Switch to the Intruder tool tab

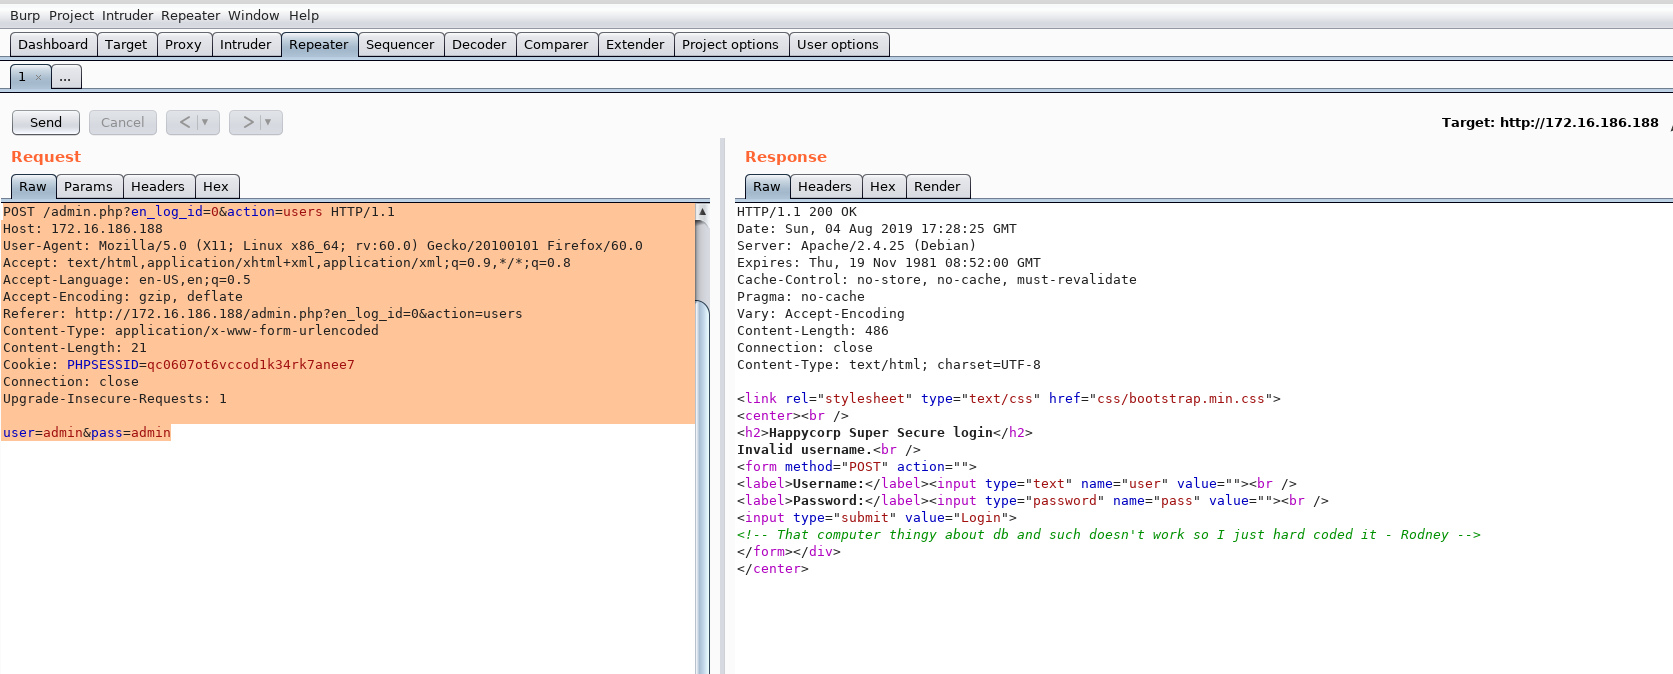pyautogui.click(x=245, y=44)
